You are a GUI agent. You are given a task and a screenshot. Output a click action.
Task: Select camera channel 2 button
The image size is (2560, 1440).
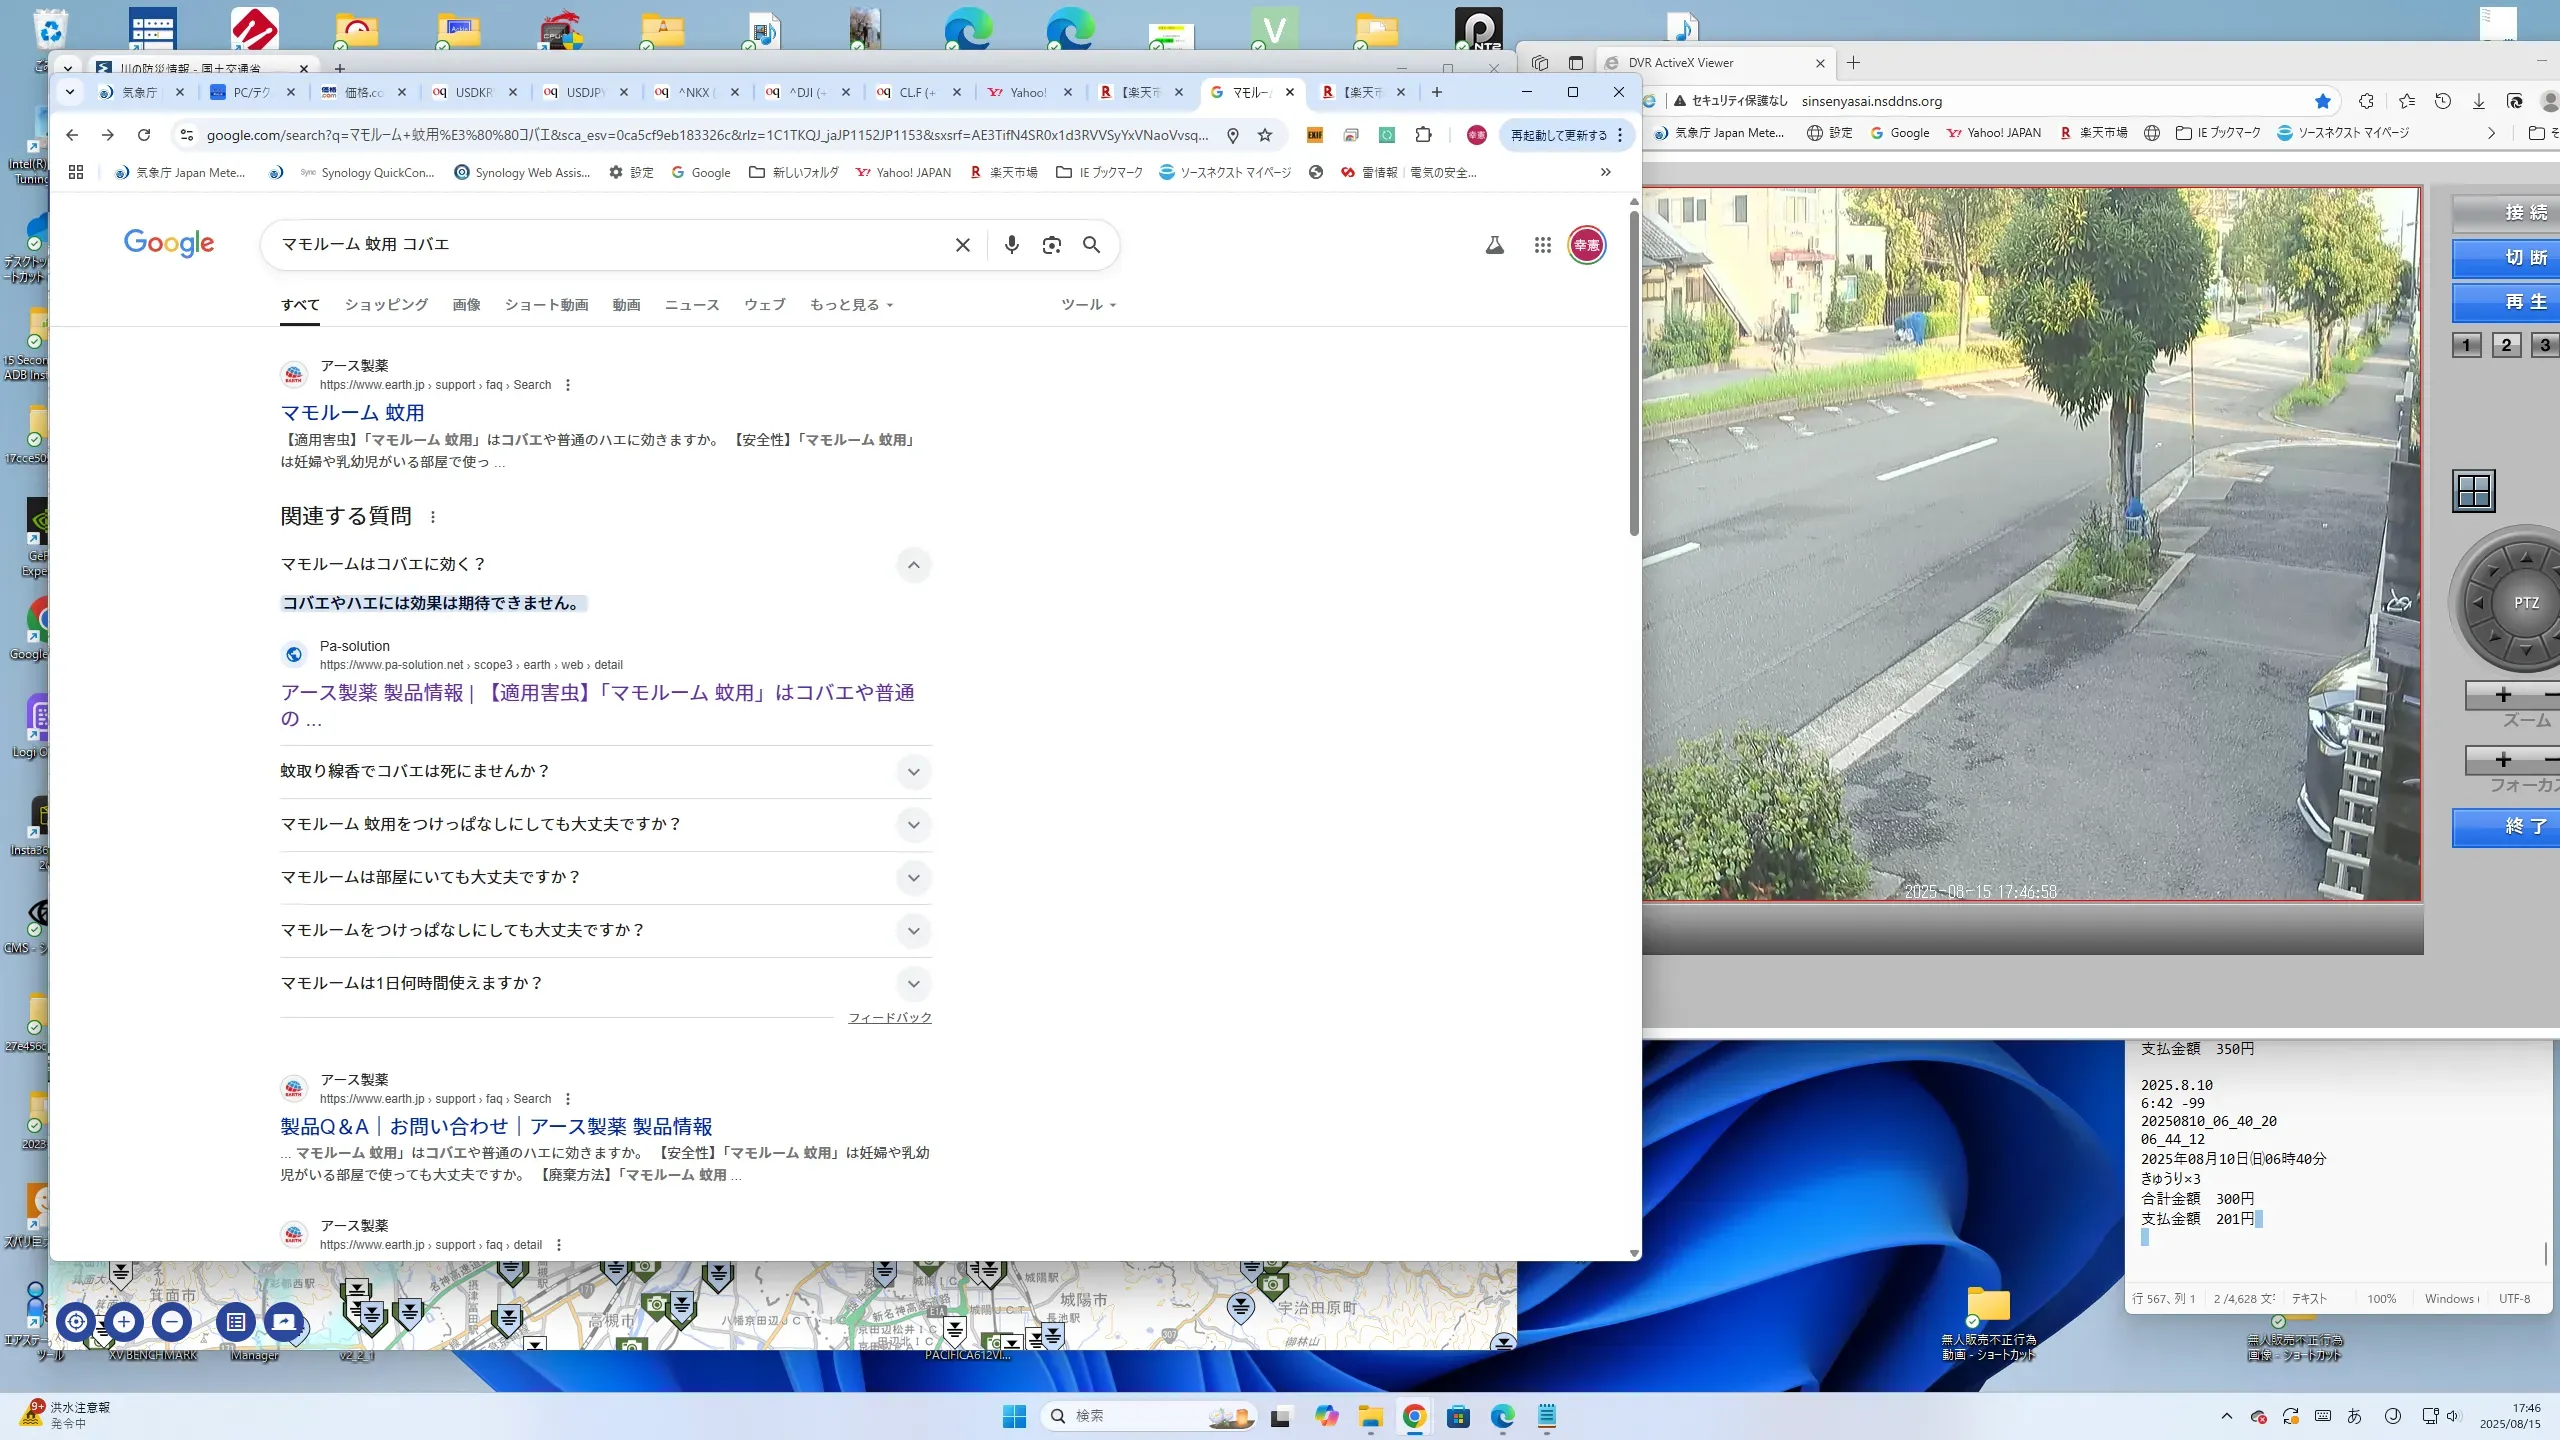2506,345
